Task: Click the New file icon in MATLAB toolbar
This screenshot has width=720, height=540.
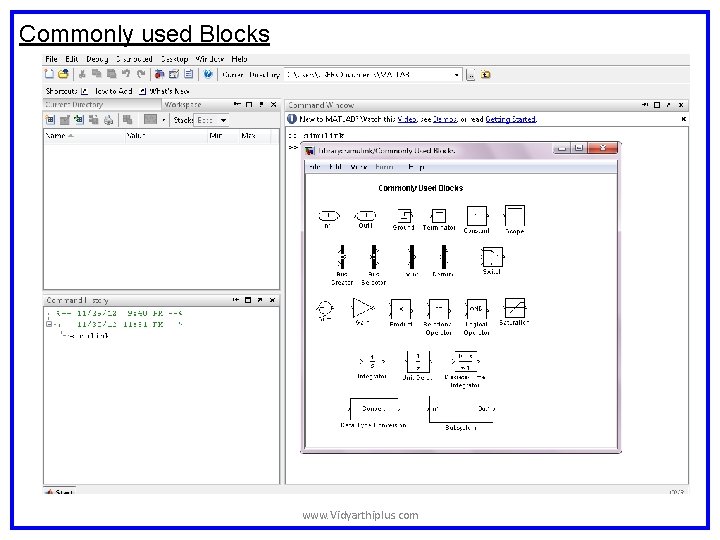Action: click(x=49, y=74)
